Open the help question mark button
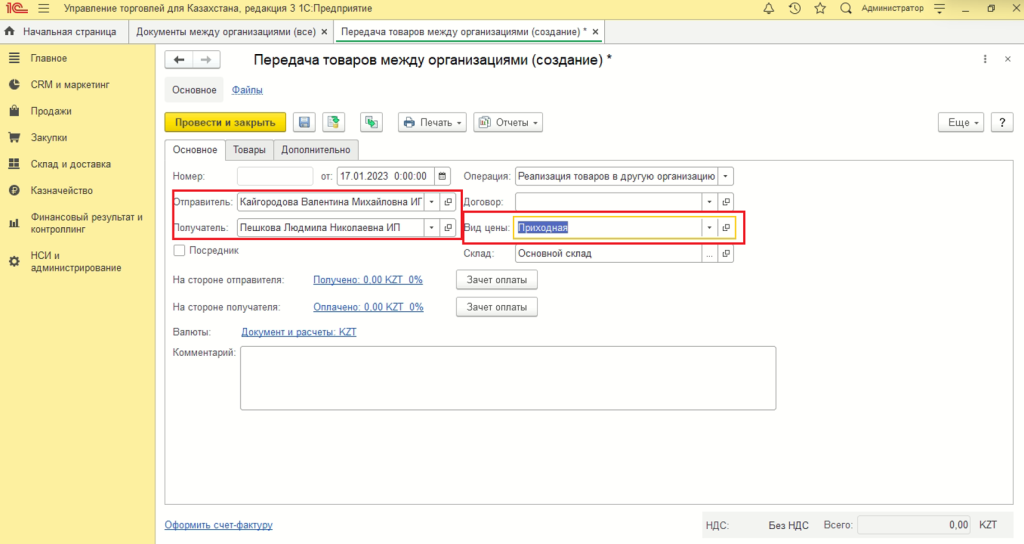This screenshot has width=1024, height=544. 1002,122
